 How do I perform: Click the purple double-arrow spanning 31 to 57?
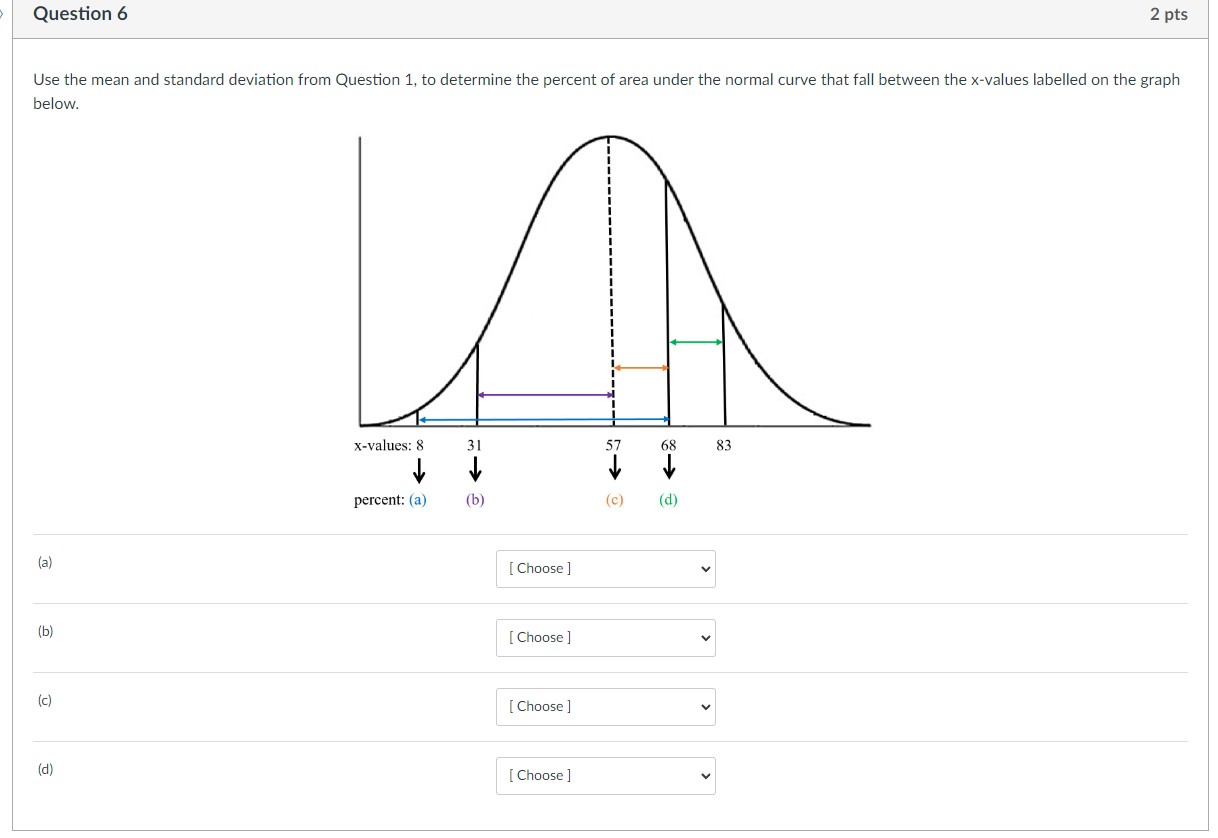pos(545,393)
